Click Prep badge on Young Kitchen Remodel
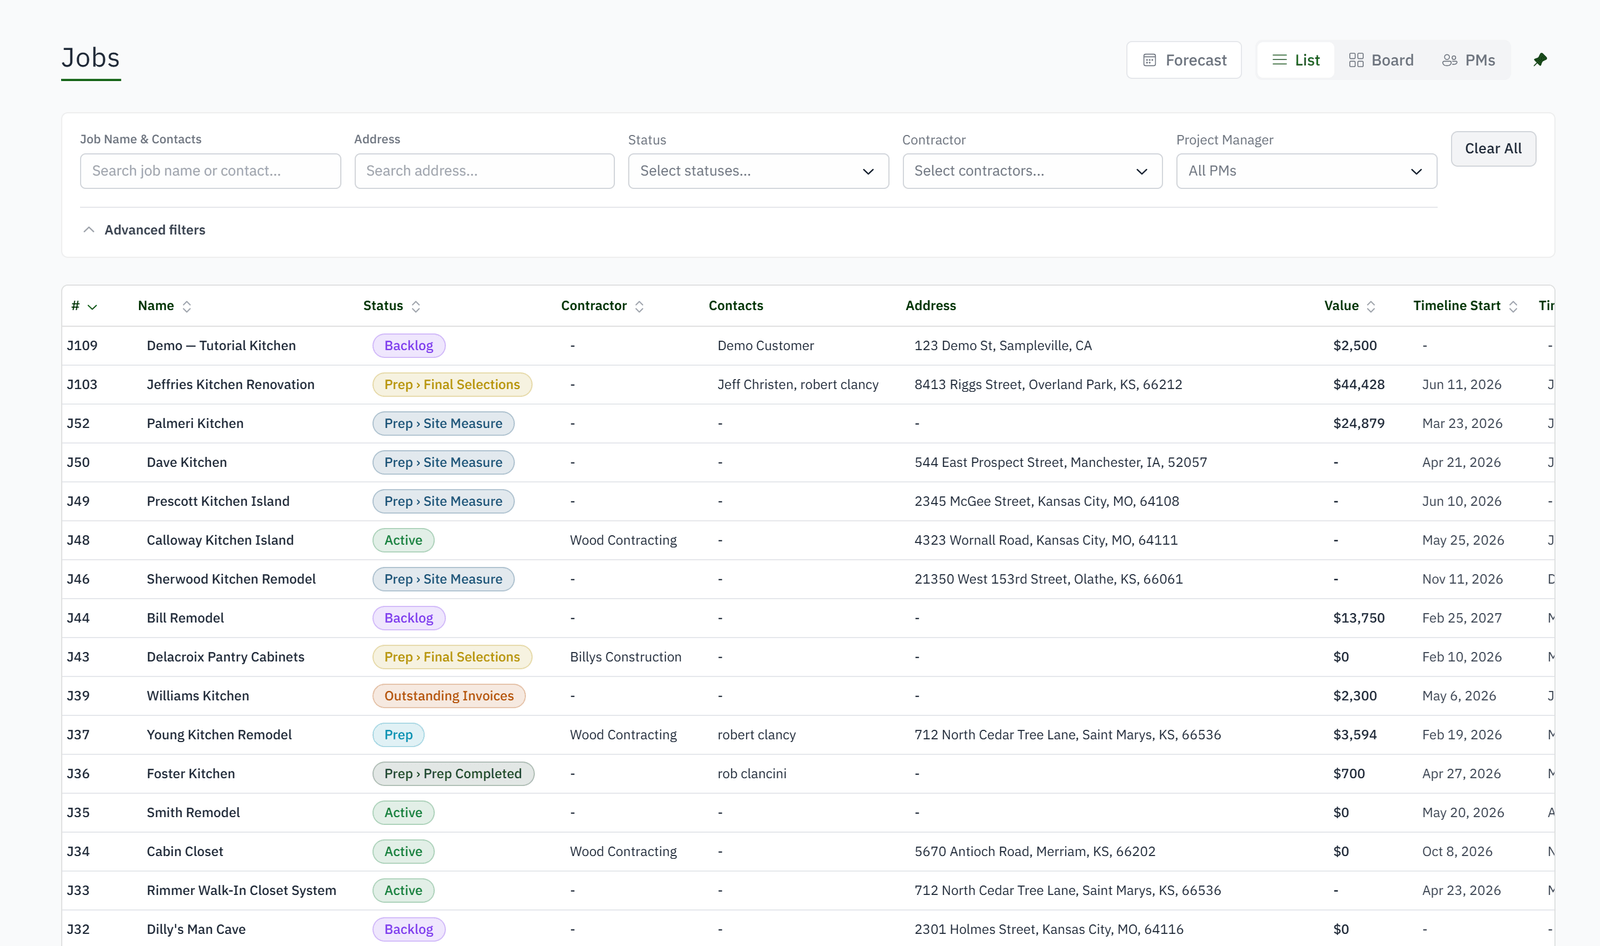Viewport: 1600px width, 946px height. pyautogui.click(x=398, y=736)
